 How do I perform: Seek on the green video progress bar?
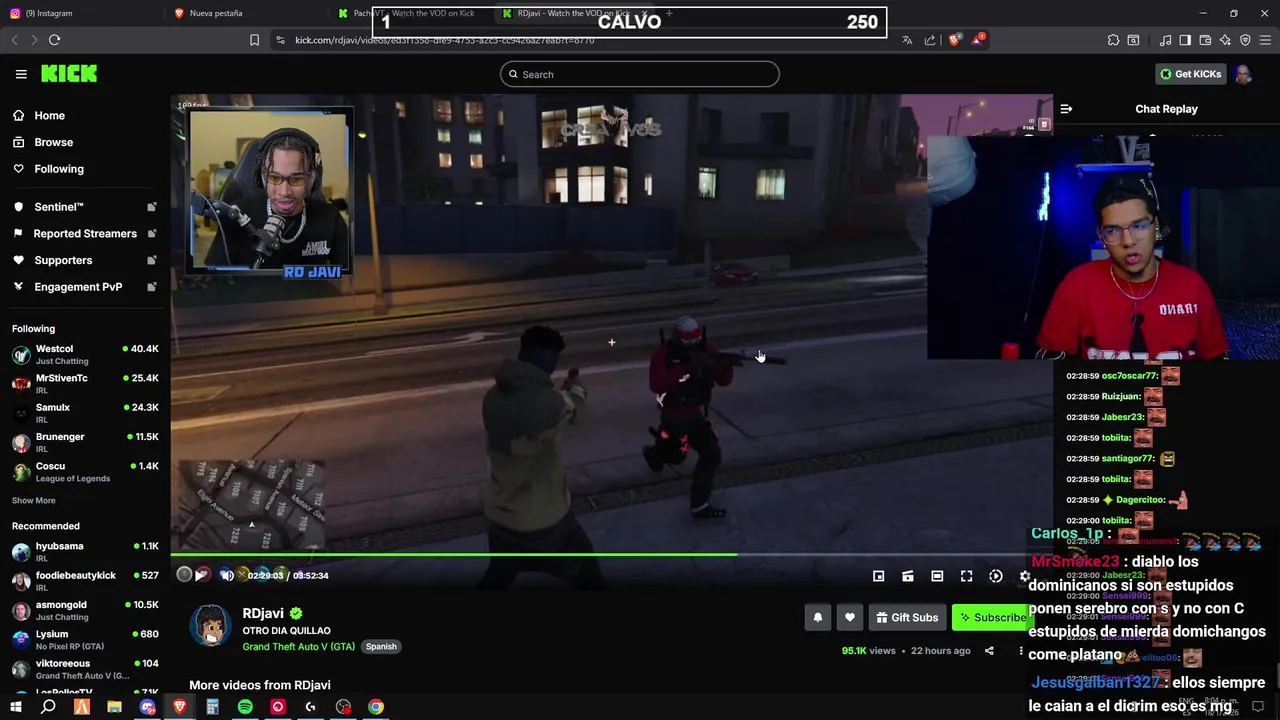click(x=611, y=554)
